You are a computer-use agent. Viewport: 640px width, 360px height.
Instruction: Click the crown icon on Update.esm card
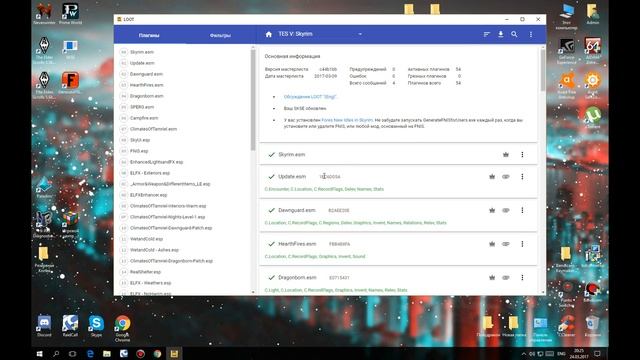(x=492, y=177)
